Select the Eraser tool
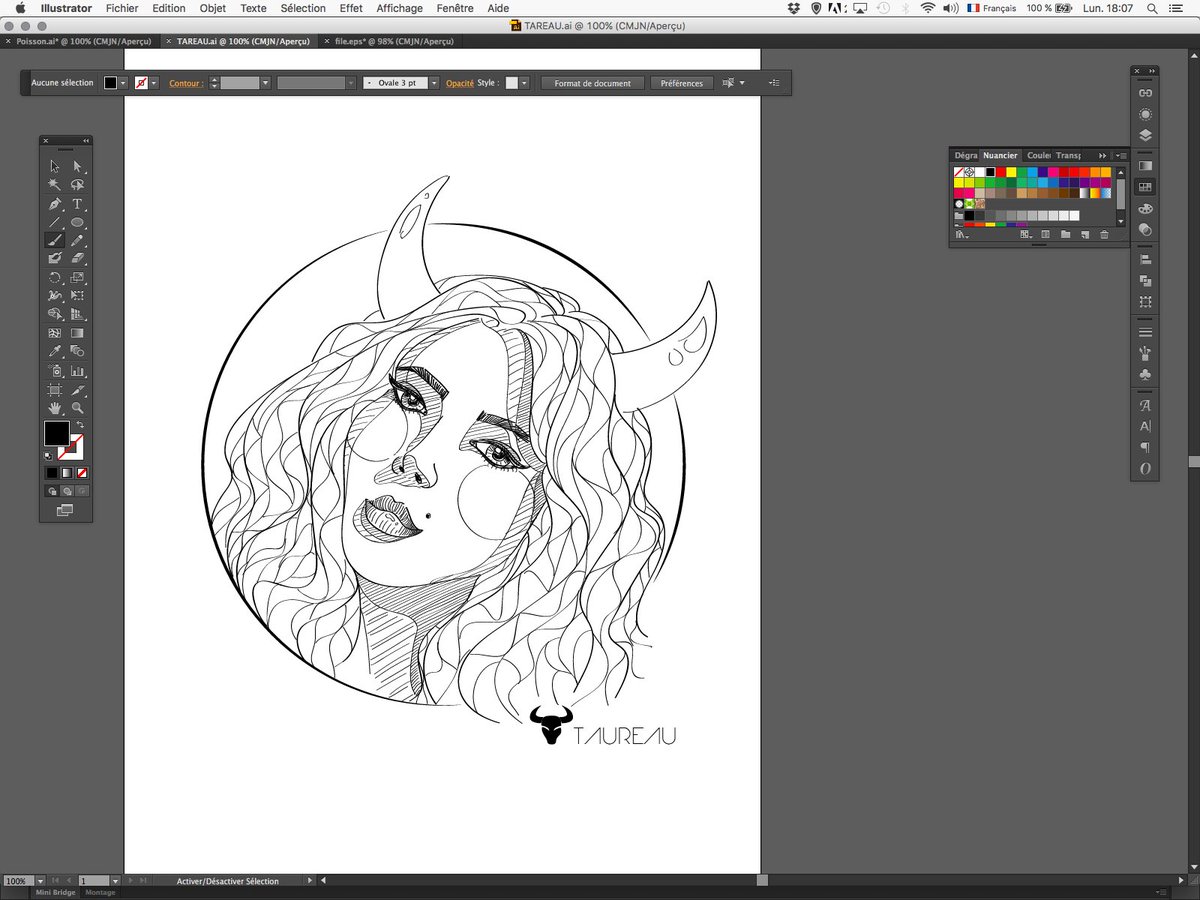This screenshot has width=1200, height=900. [x=77, y=258]
